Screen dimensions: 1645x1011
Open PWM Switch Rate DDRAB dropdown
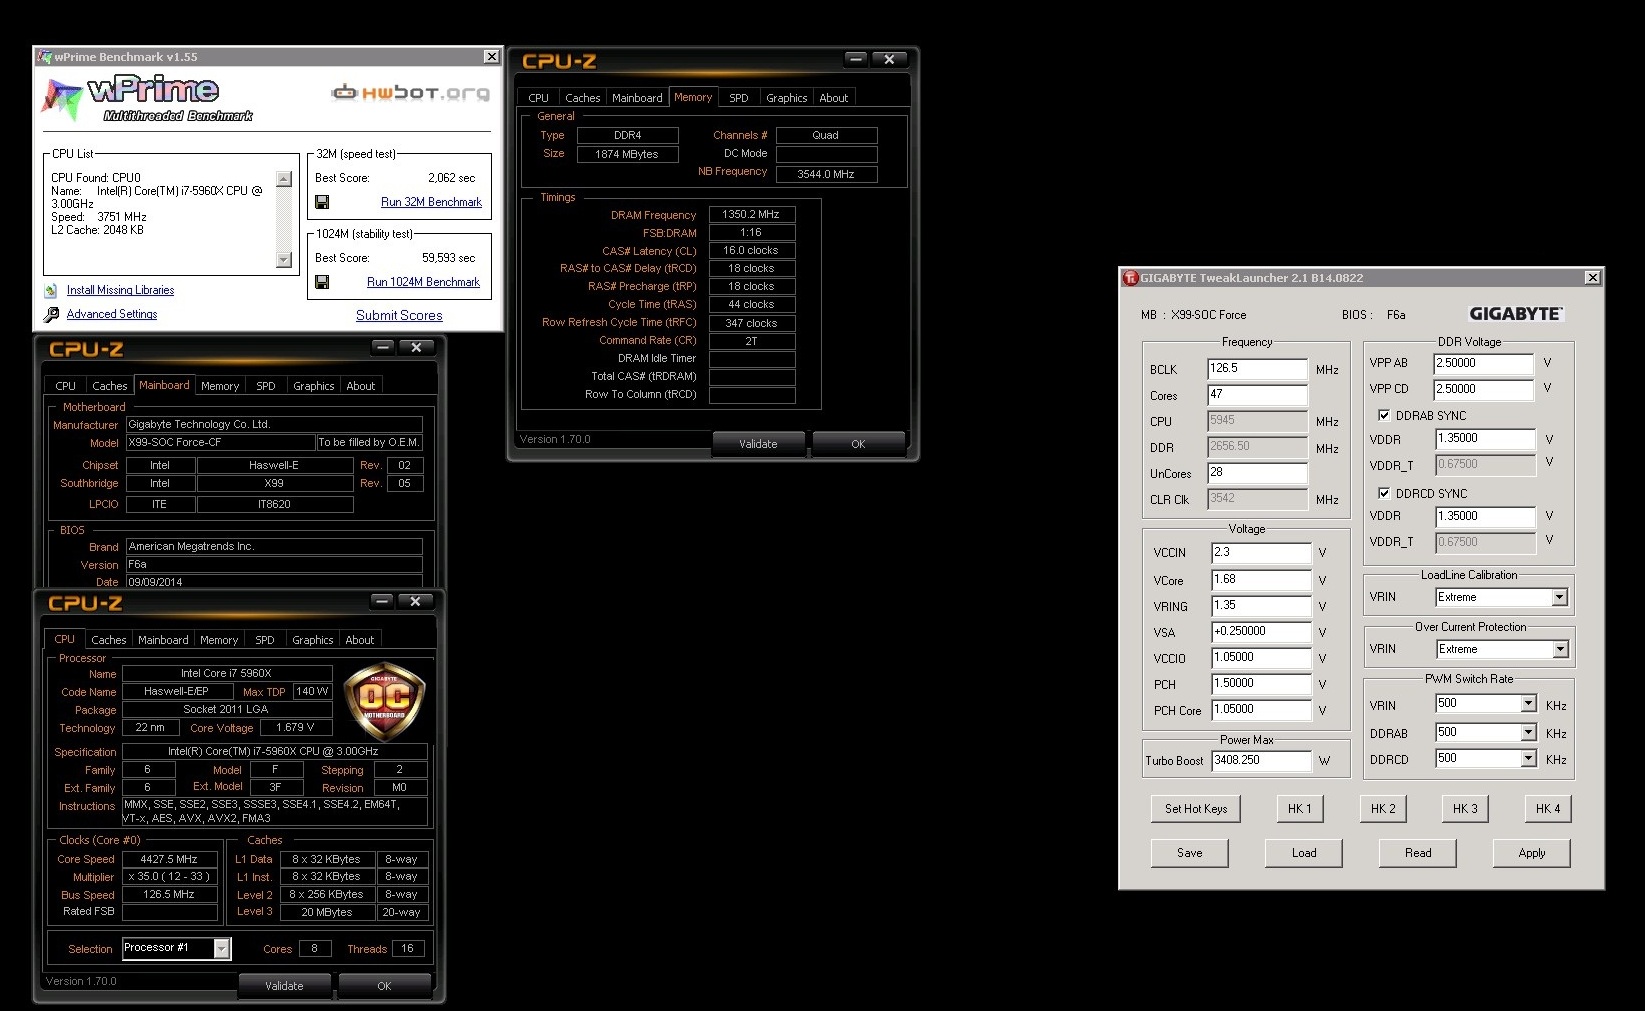[1528, 733]
